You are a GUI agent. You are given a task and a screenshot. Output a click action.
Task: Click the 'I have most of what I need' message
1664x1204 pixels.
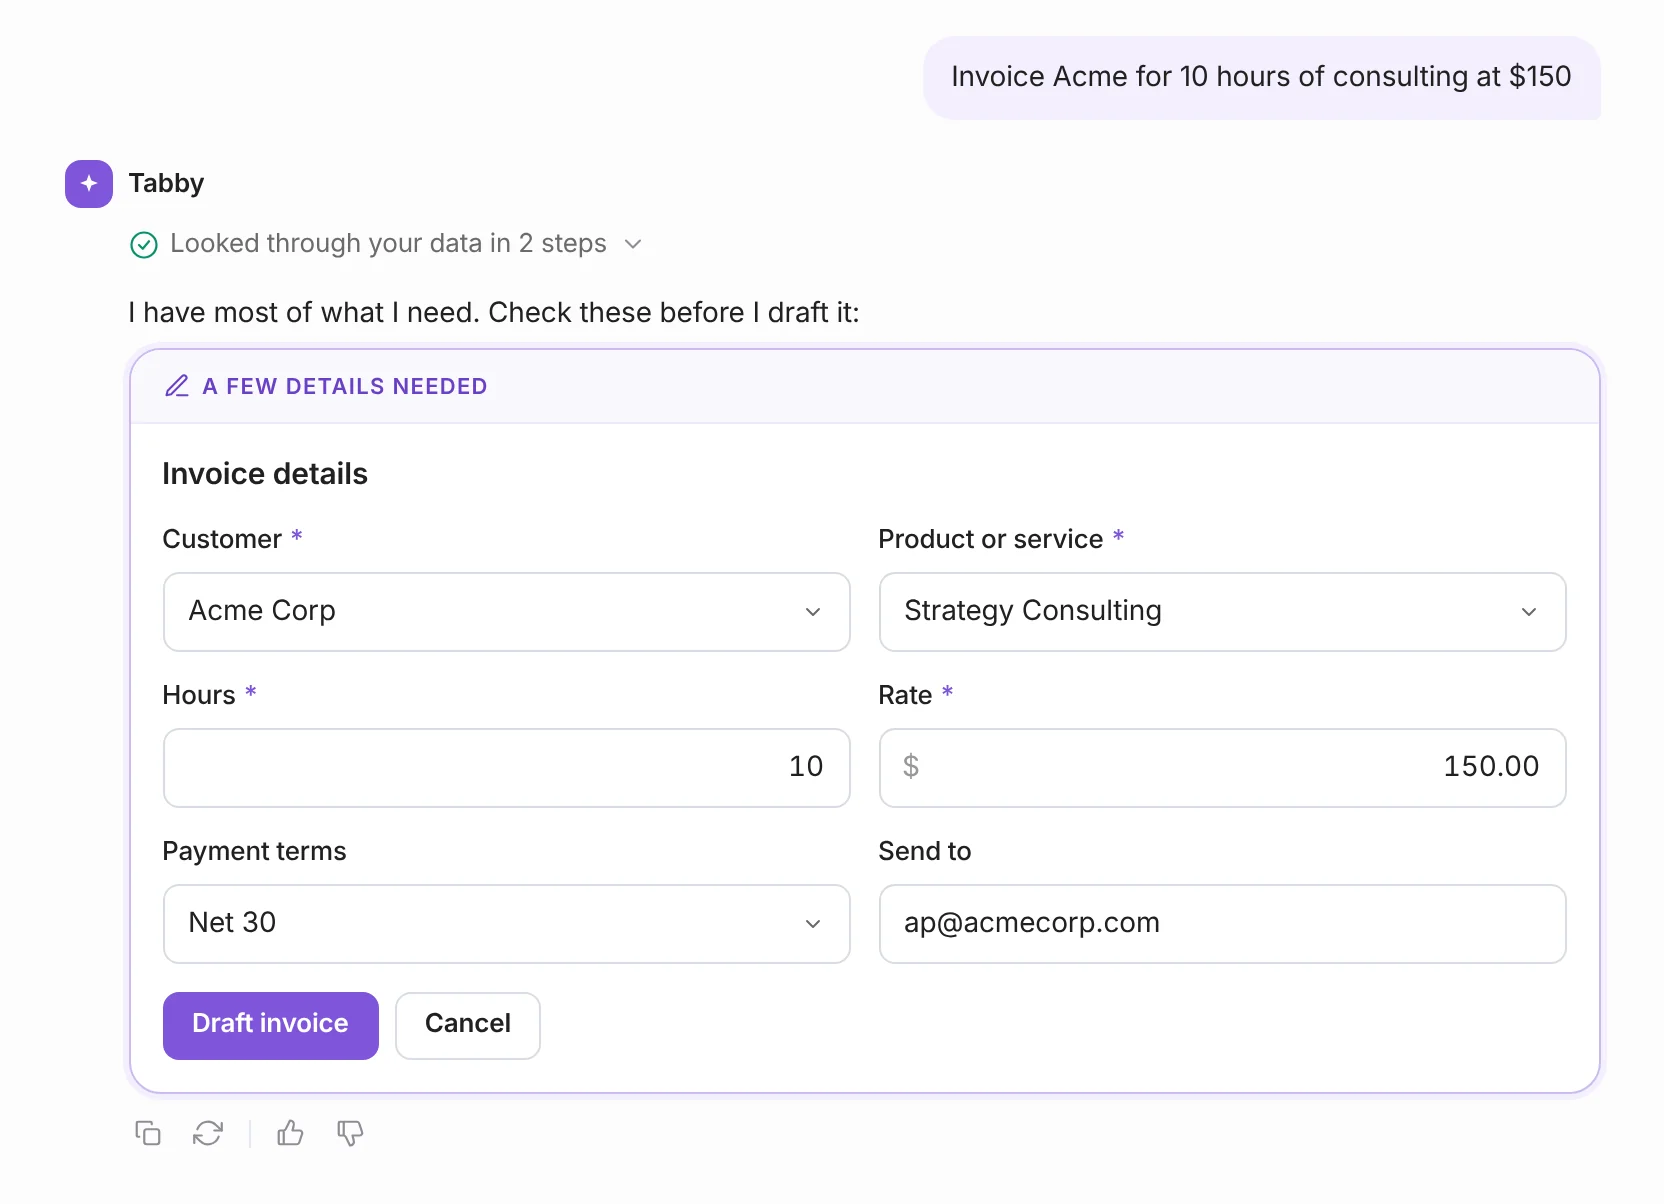pos(494,313)
